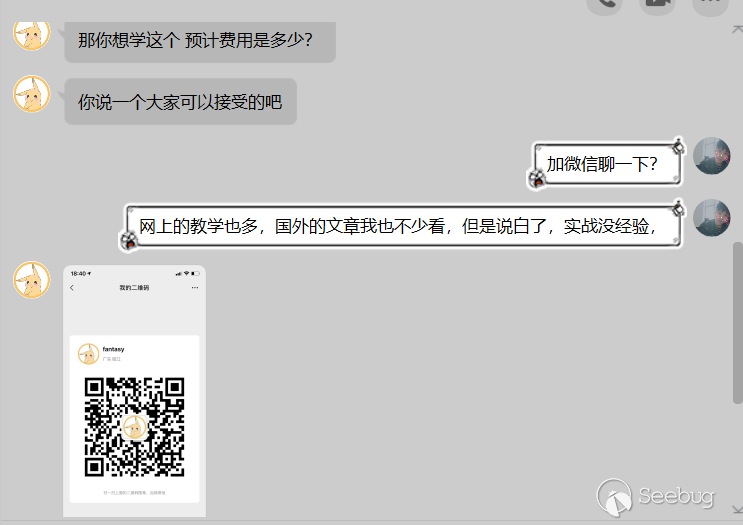This screenshot has width=743, height=525.
Task: Select sent message '加微信聊一下?'
Action: click(606, 164)
